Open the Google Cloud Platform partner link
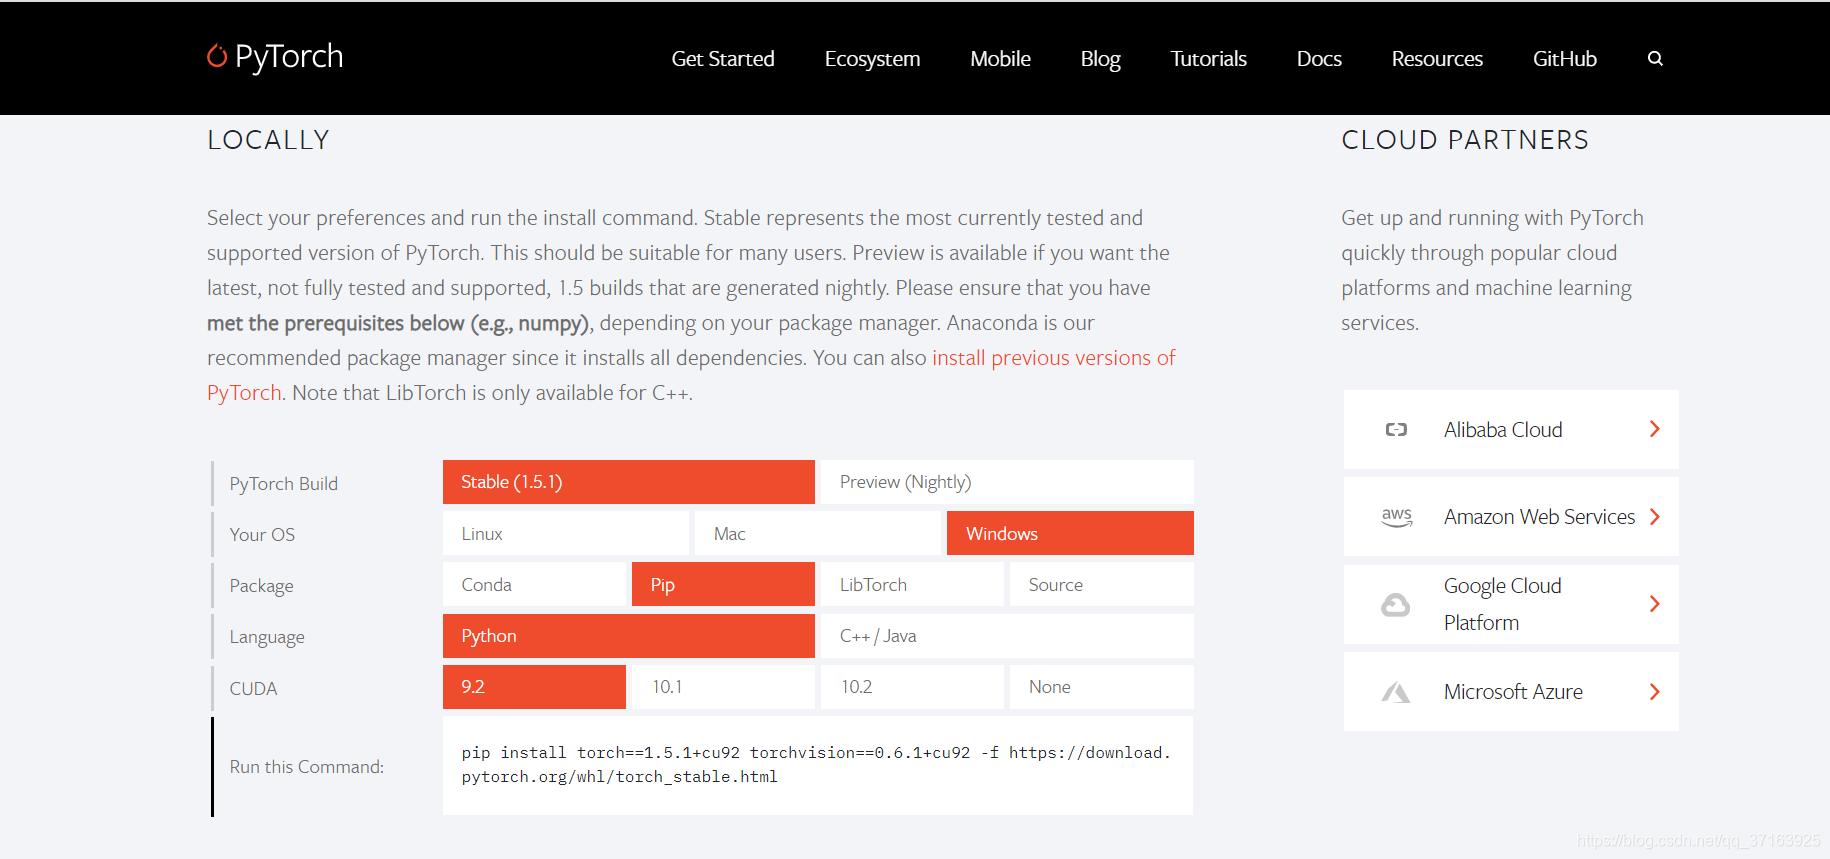 pyautogui.click(x=1511, y=604)
